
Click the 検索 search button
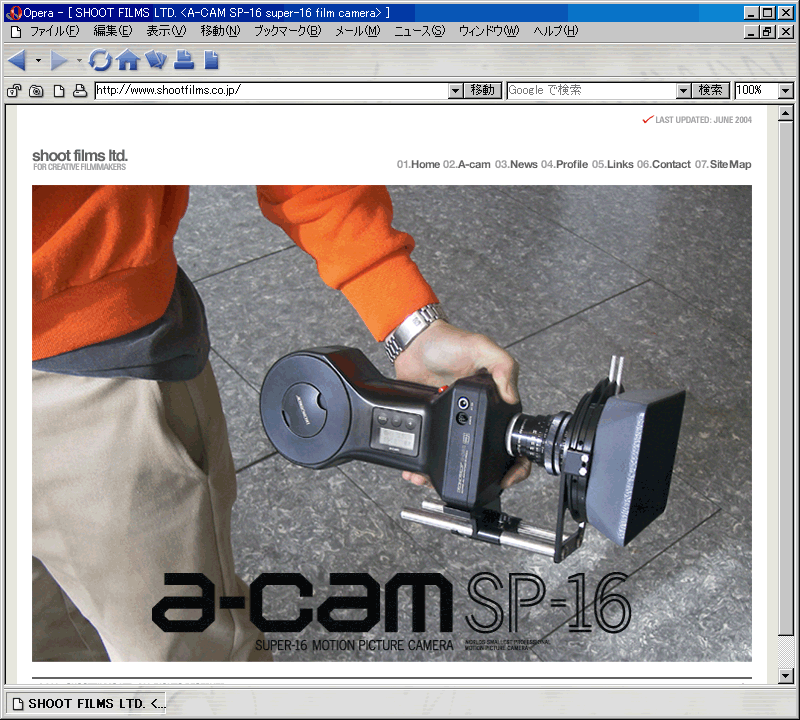(x=710, y=91)
